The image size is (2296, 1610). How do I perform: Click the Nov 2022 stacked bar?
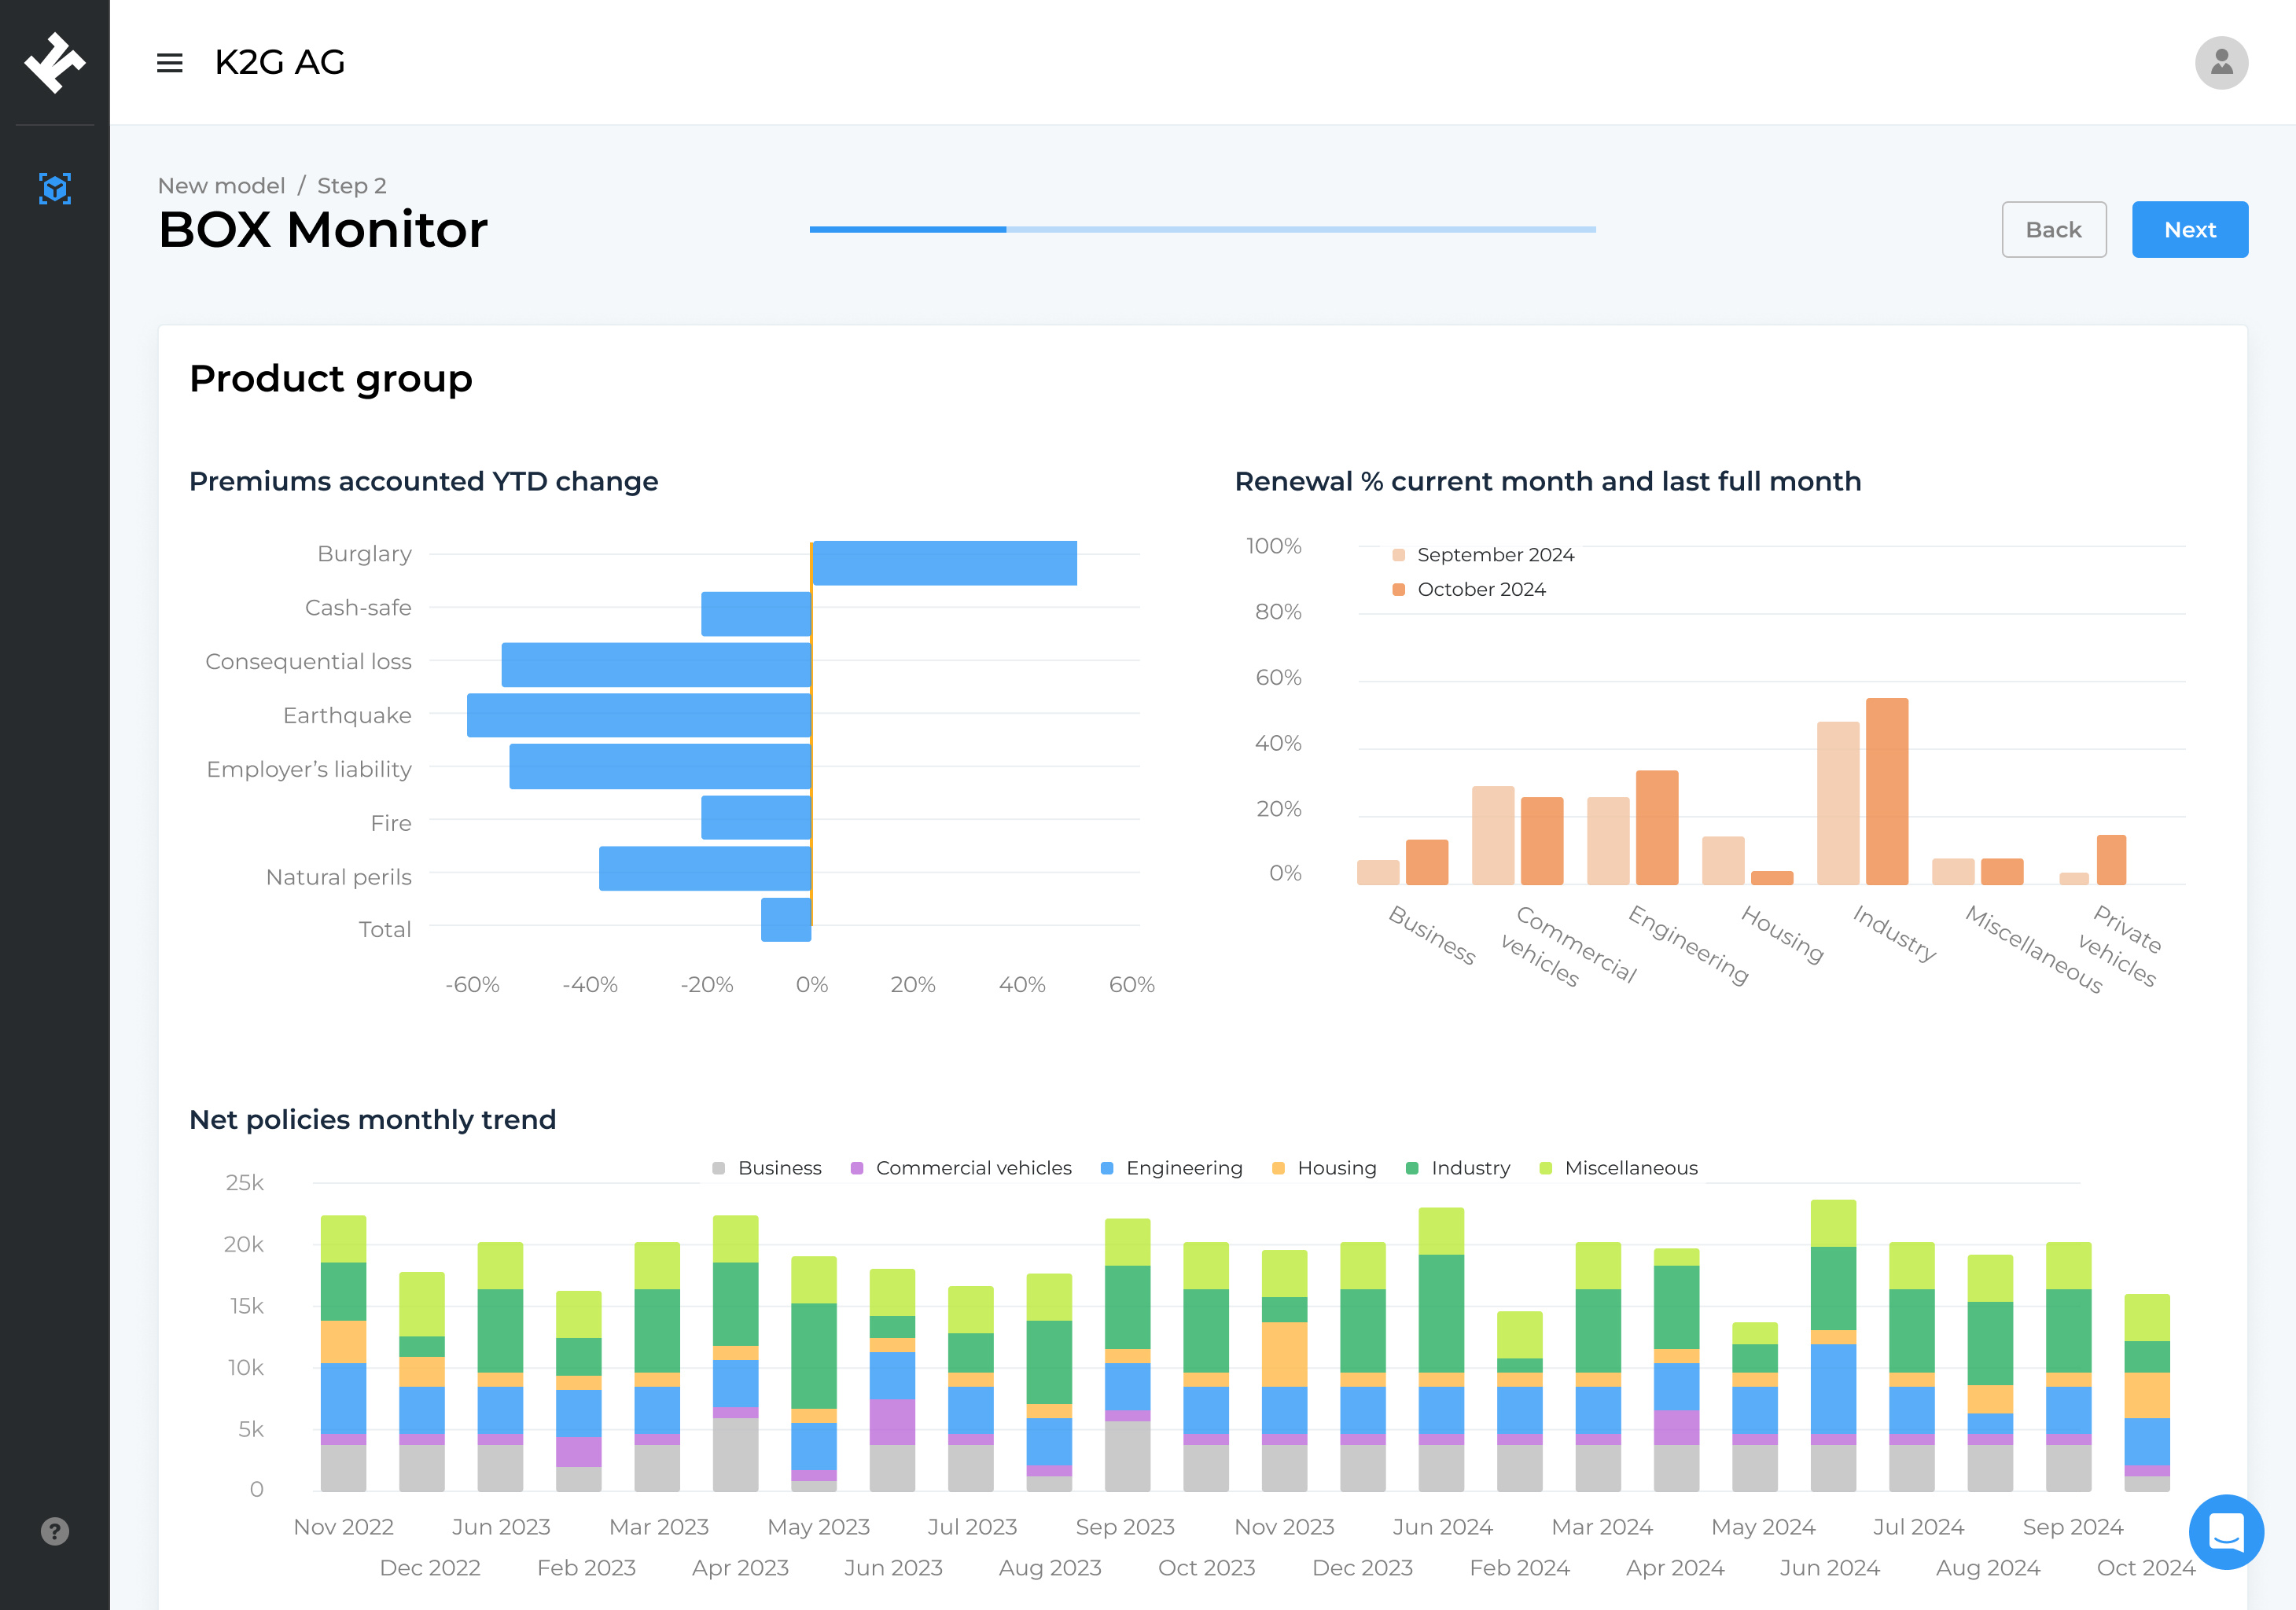coord(343,1353)
